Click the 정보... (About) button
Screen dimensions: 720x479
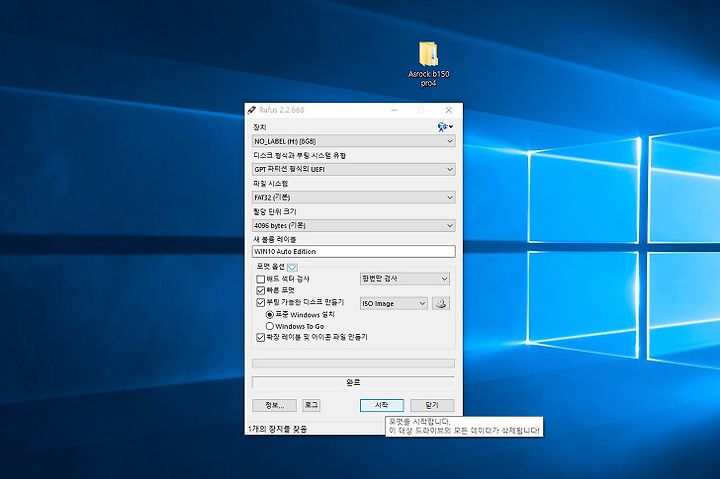tap(274, 406)
